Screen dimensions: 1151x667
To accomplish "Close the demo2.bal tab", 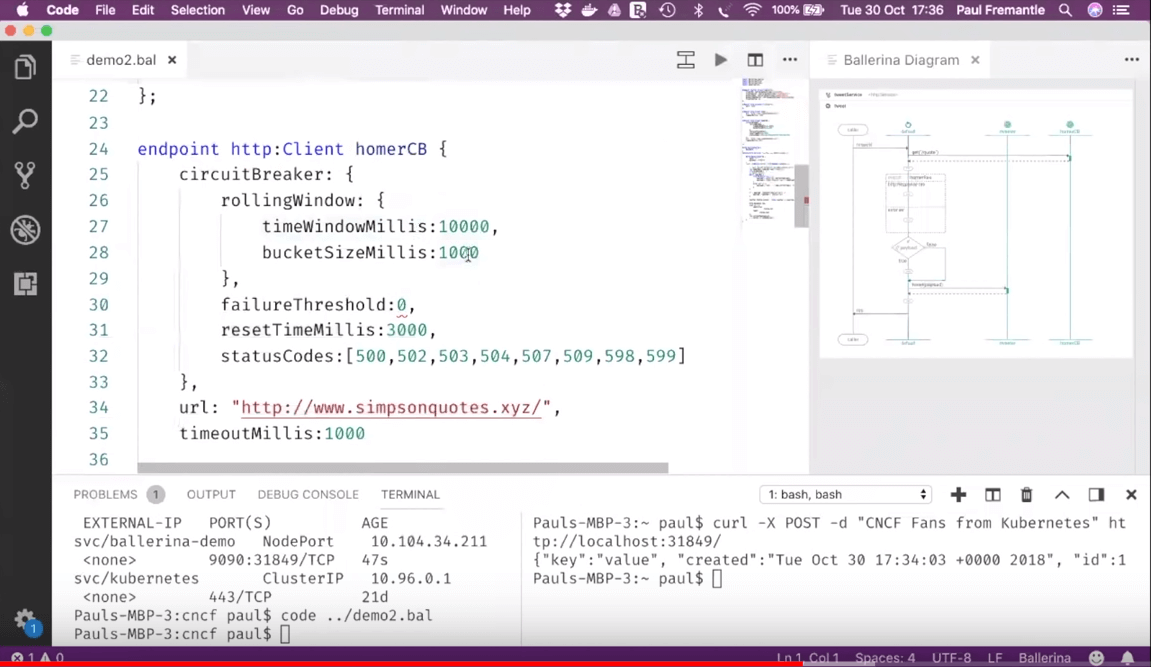I will coord(172,60).
